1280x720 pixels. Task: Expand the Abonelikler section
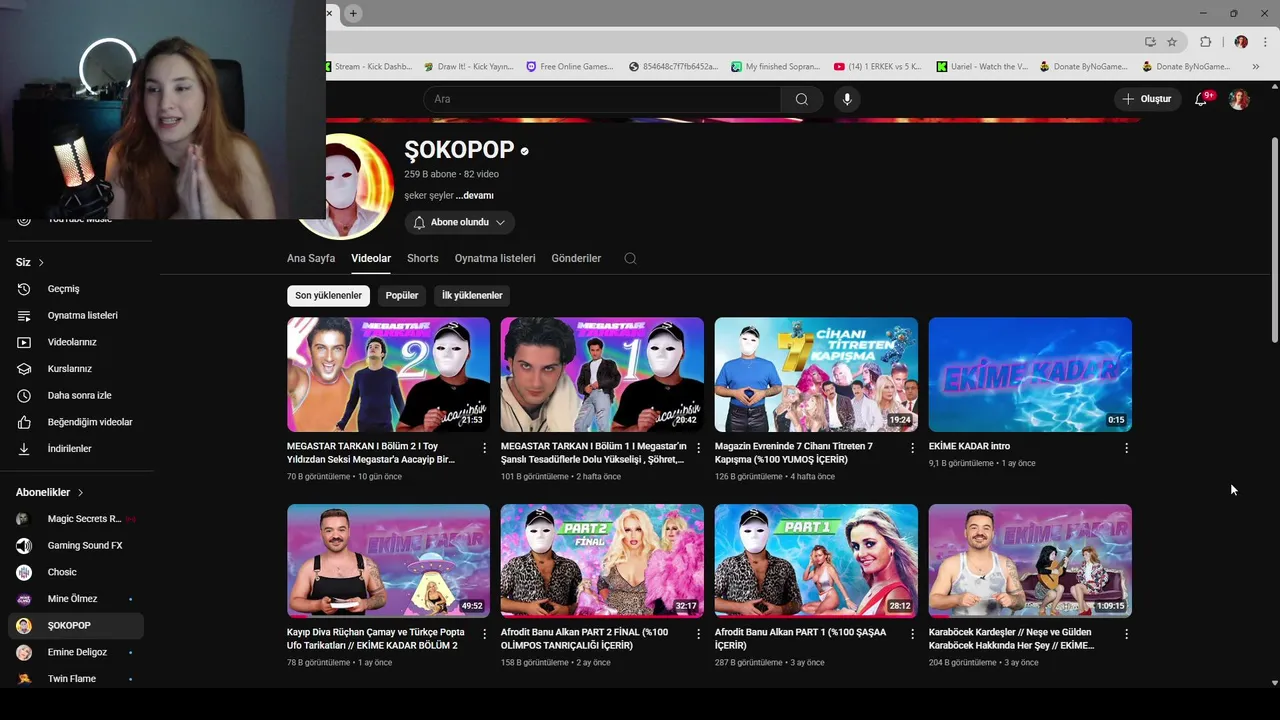pos(50,492)
